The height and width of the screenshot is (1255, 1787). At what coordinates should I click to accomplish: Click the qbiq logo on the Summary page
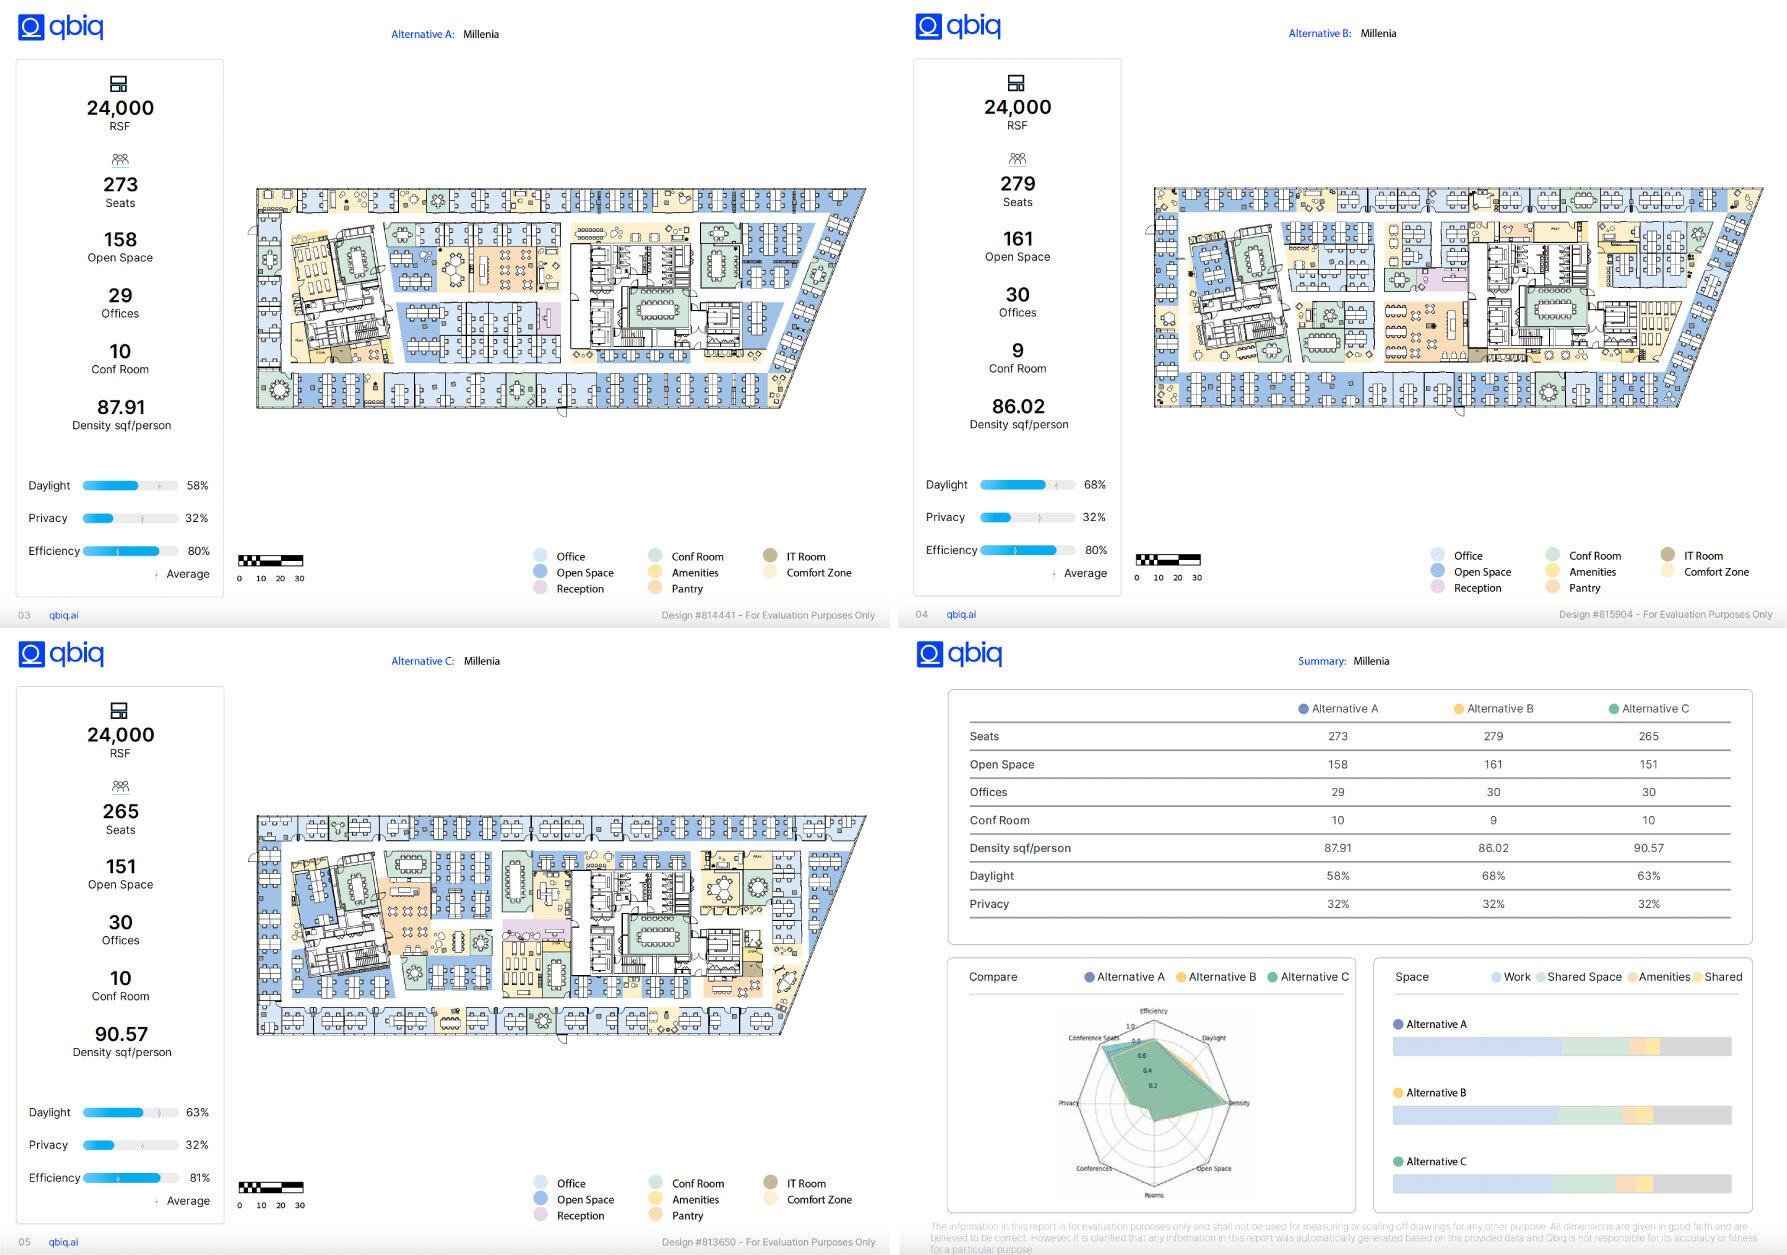(959, 654)
